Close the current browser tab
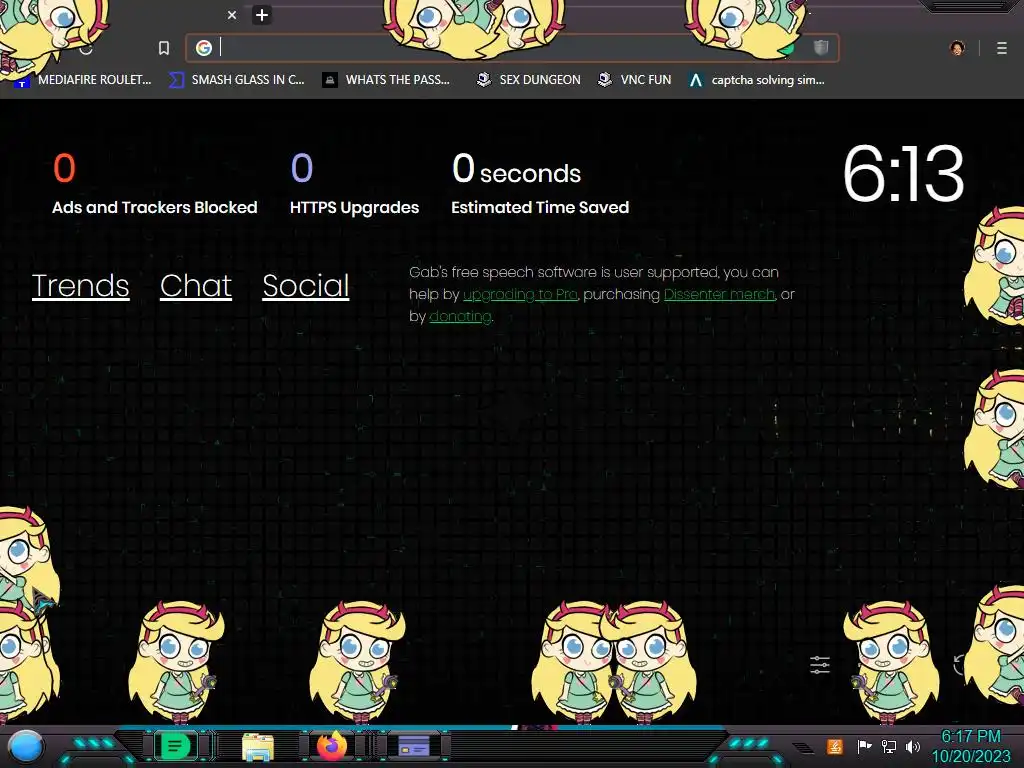Image resolution: width=1024 pixels, height=768 pixels. click(232, 15)
